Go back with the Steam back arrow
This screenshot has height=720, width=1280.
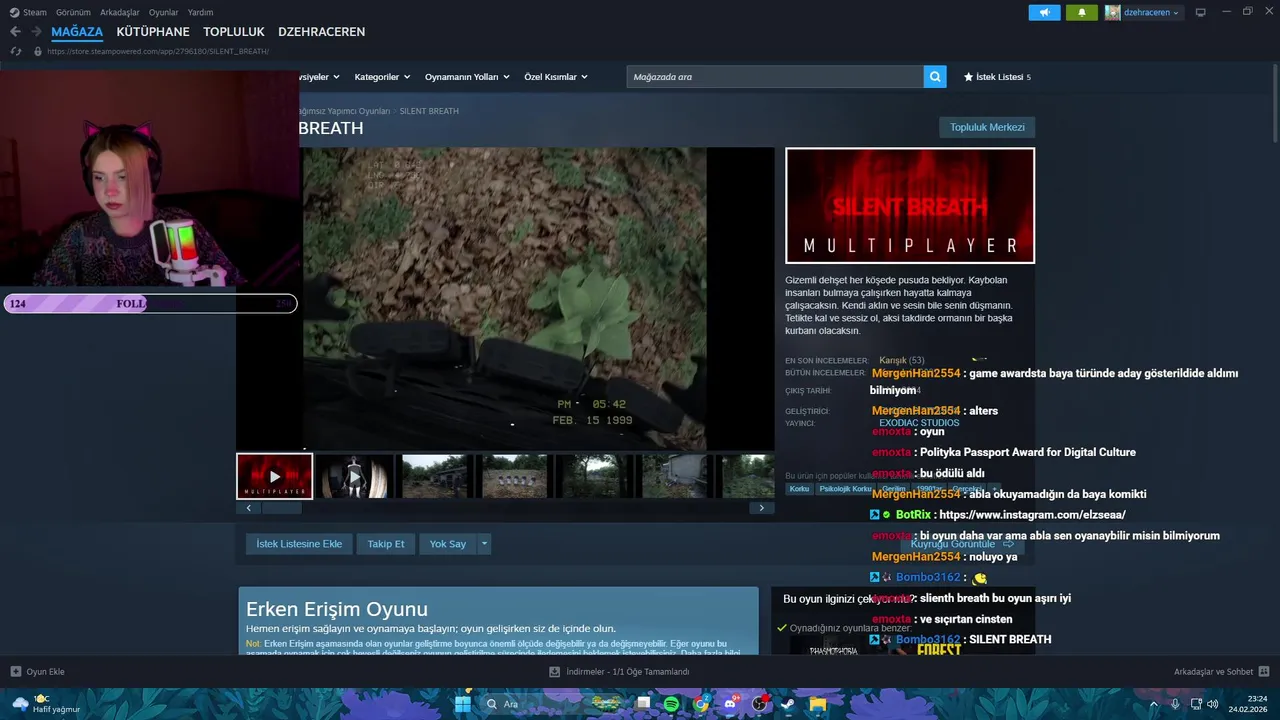(15, 32)
